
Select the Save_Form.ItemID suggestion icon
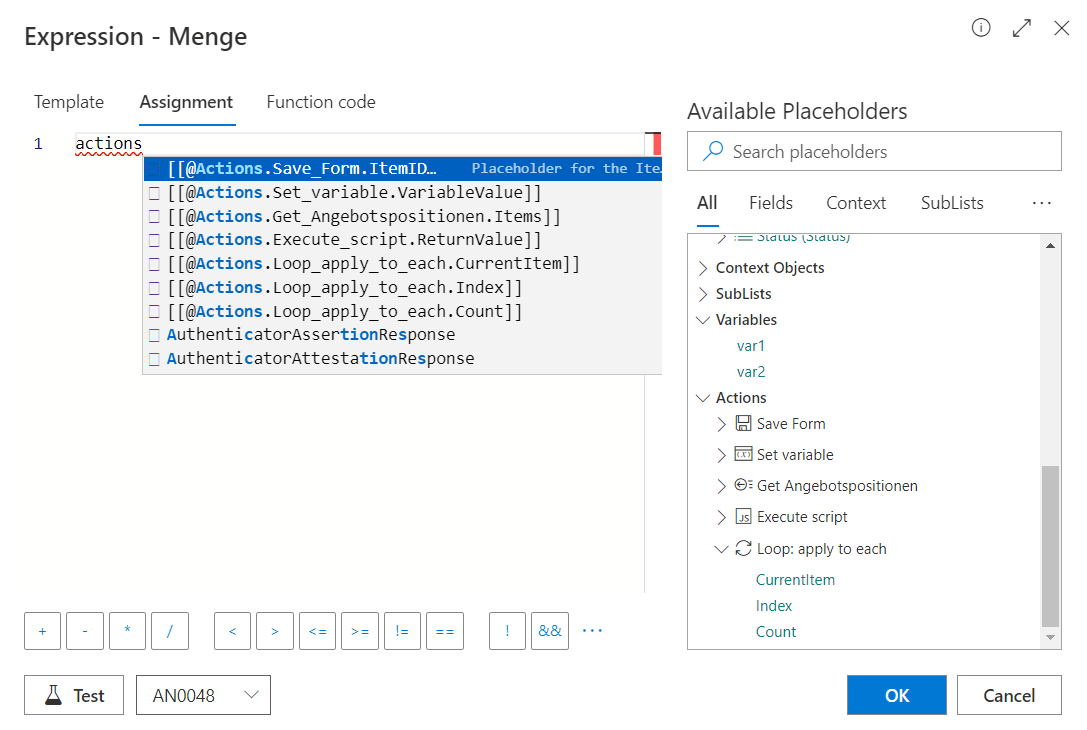pos(155,168)
